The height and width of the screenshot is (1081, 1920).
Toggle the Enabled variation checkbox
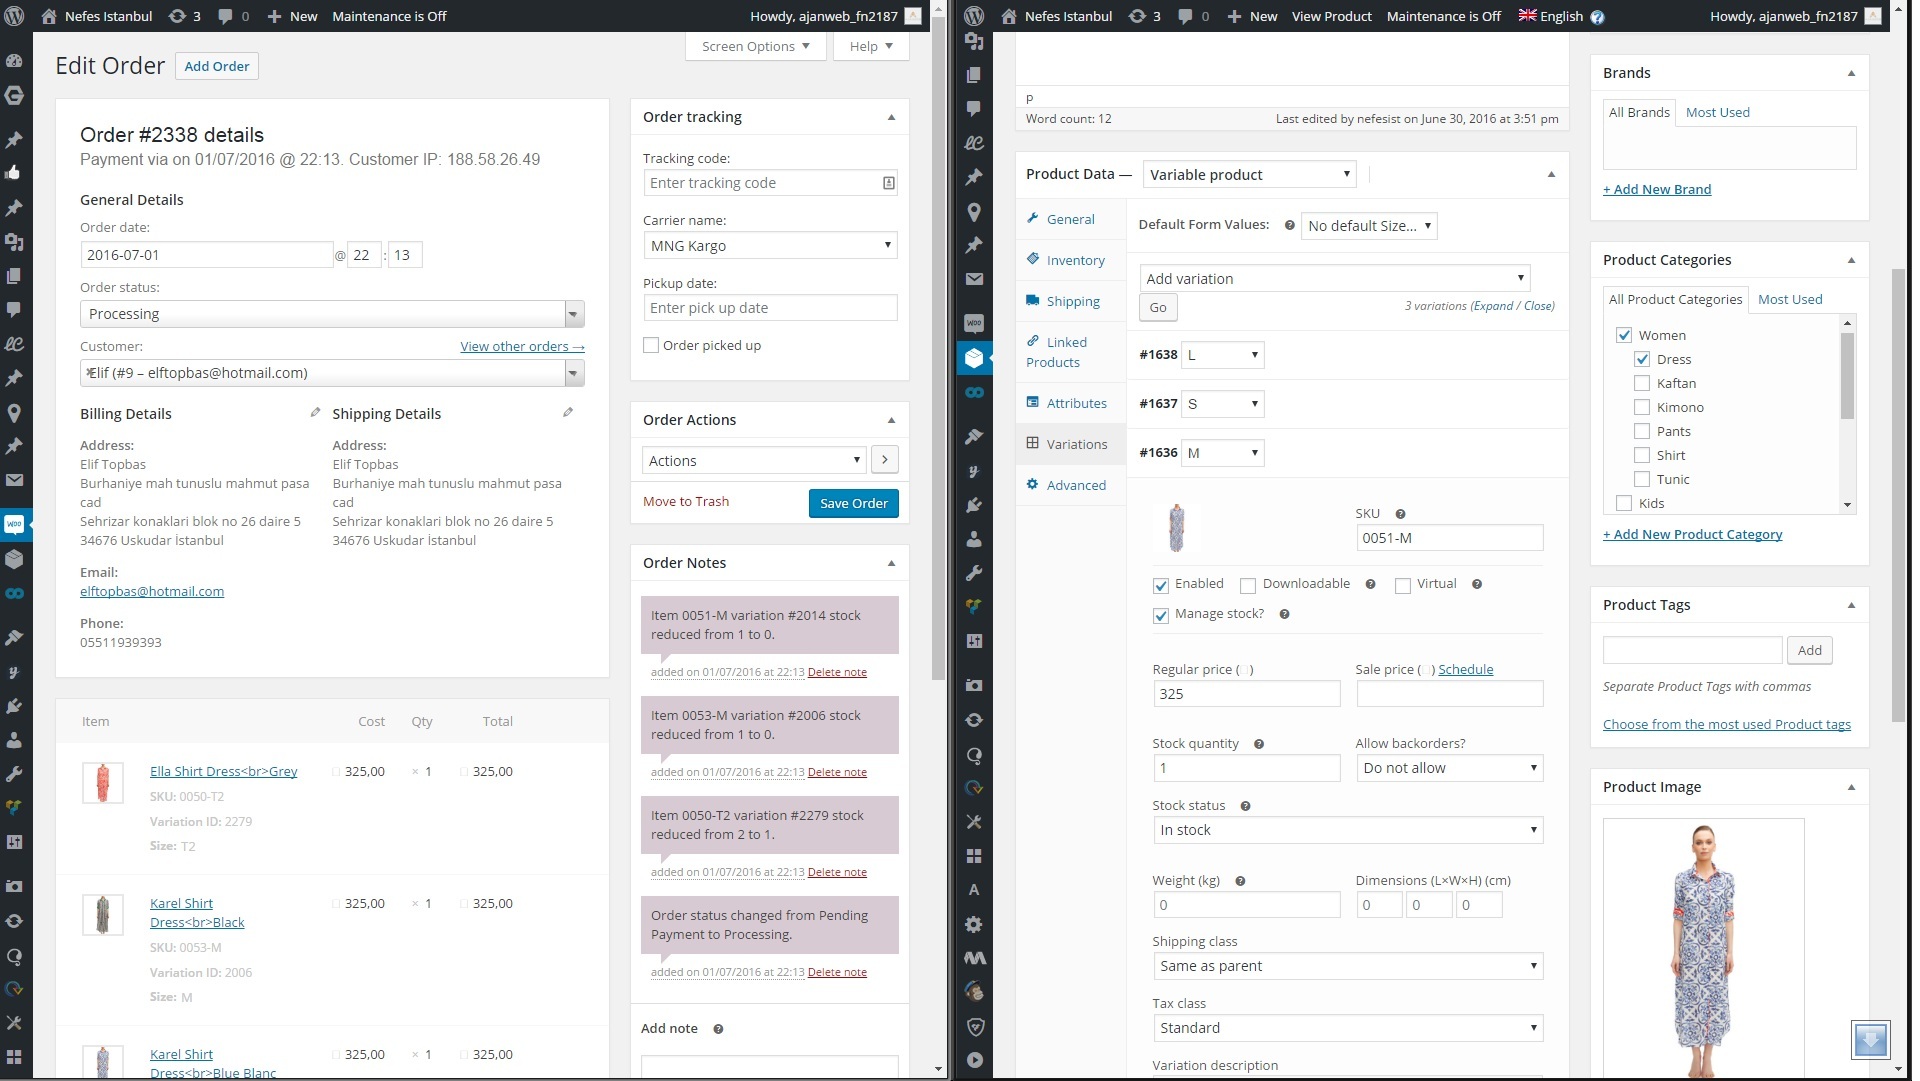coord(1161,585)
